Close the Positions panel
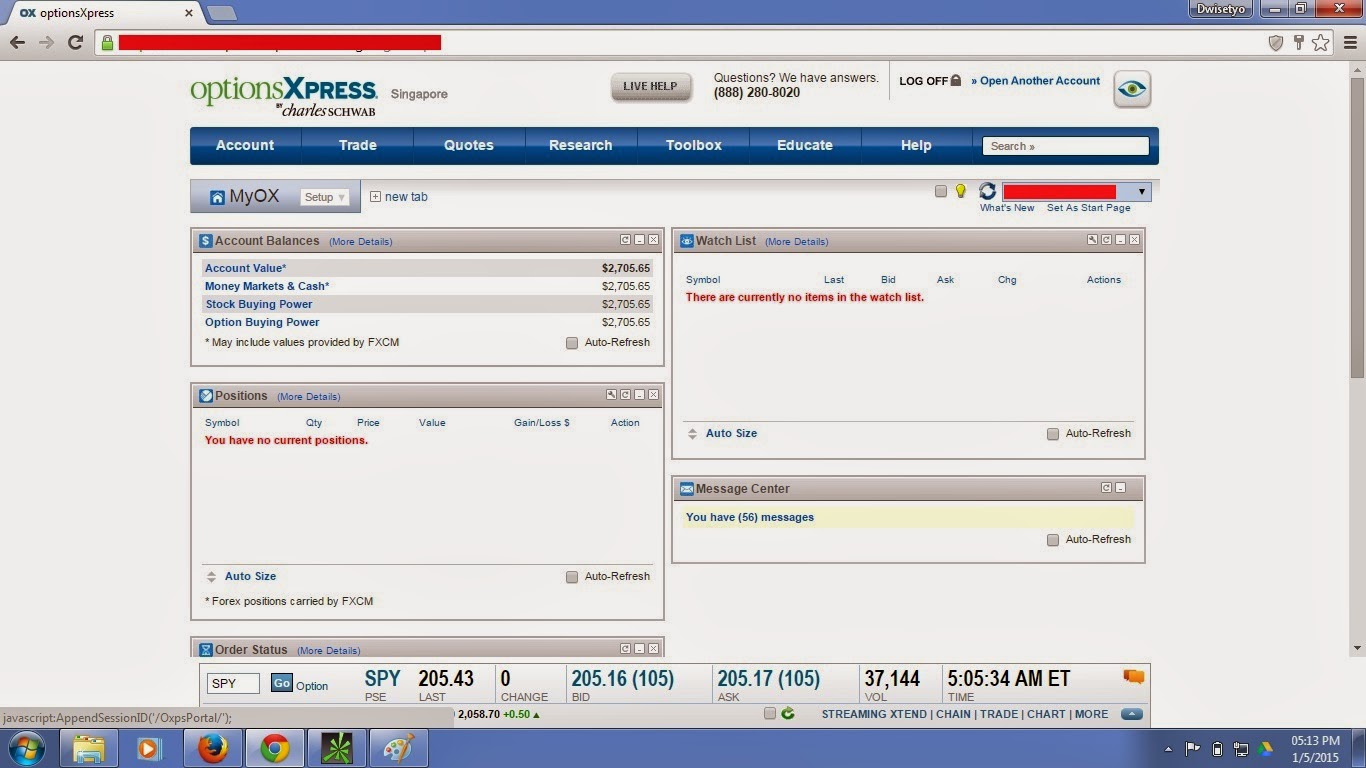The width and height of the screenshot is (1366, 768). click(653, 395)
